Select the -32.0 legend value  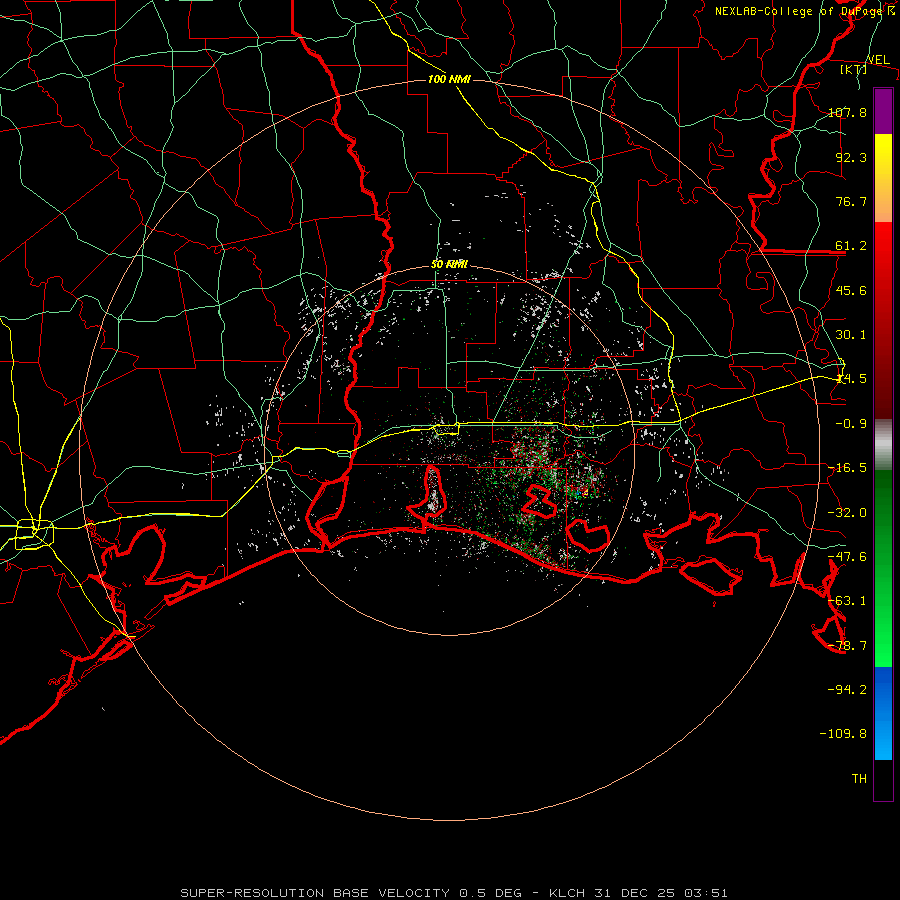[x=847, y=513]
